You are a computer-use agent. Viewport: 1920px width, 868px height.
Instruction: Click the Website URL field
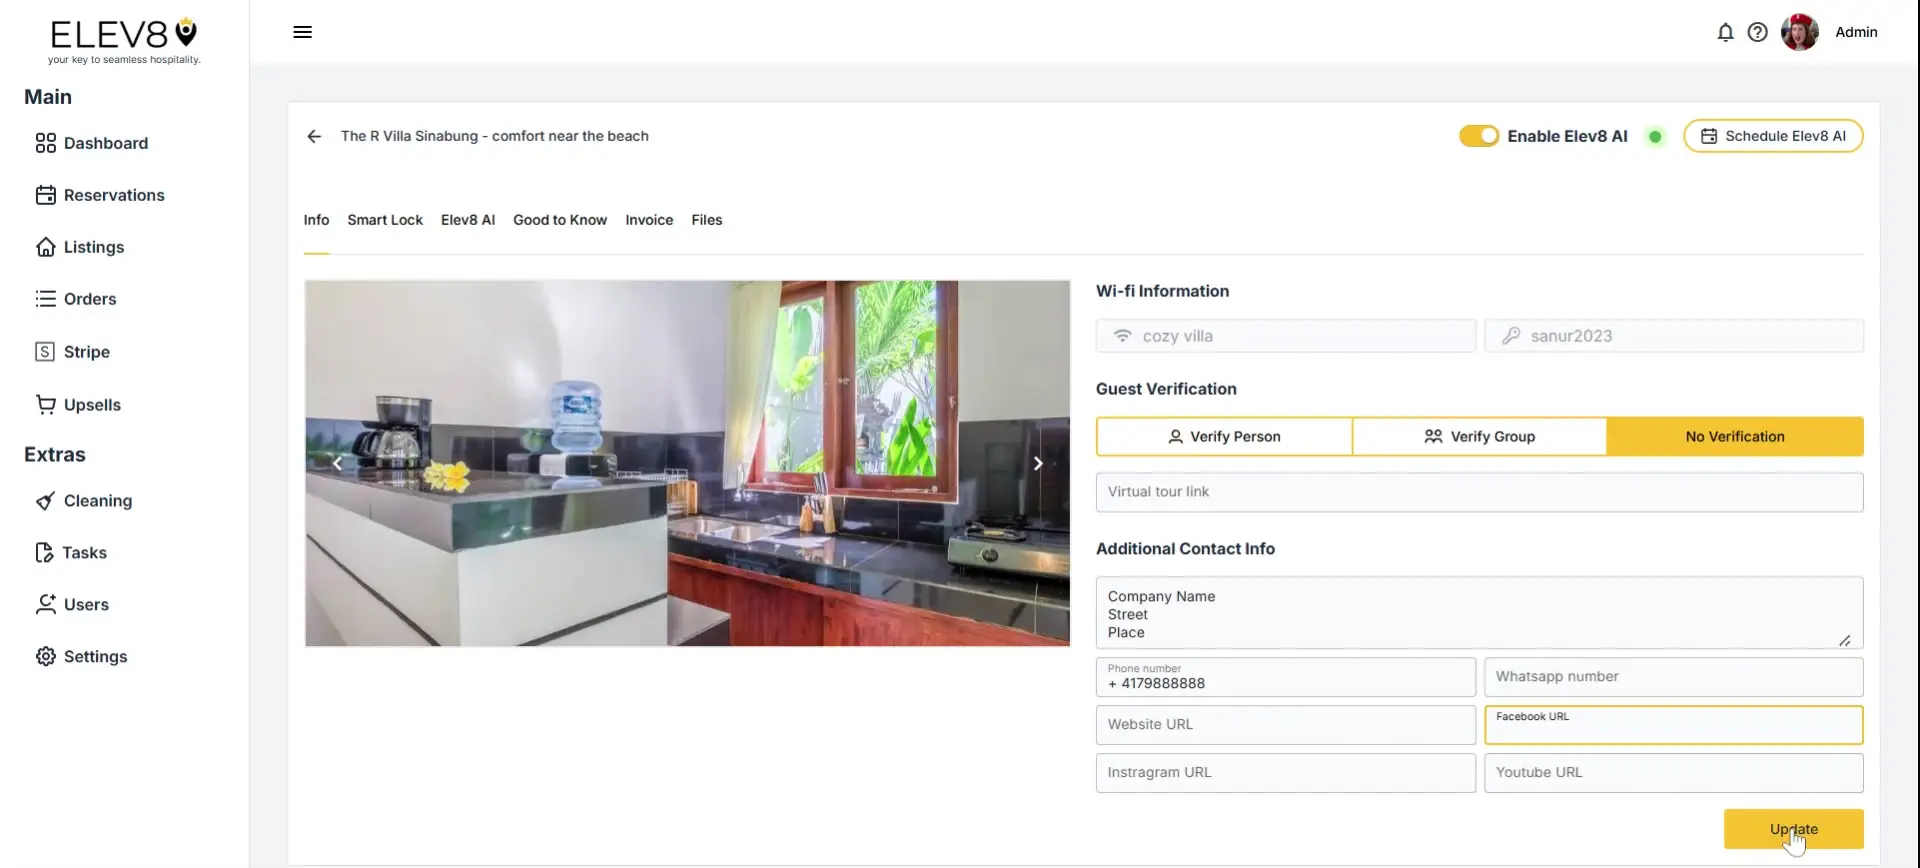pyautogui.click(x=1285, y=725)
